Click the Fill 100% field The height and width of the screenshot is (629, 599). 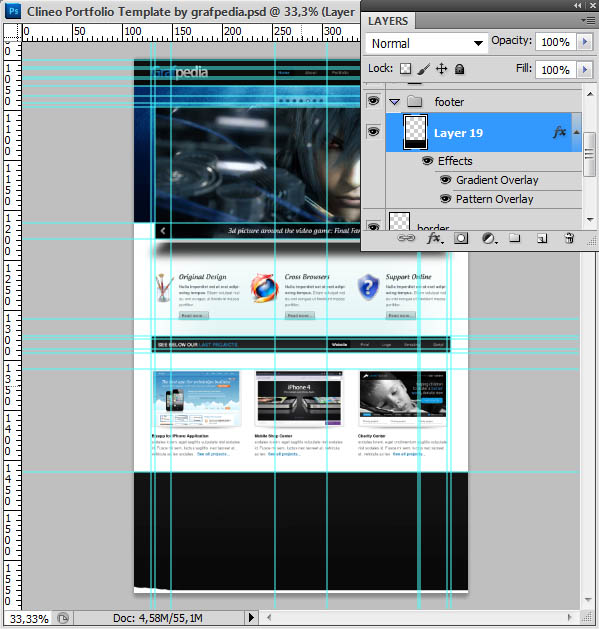pos(555,70)
